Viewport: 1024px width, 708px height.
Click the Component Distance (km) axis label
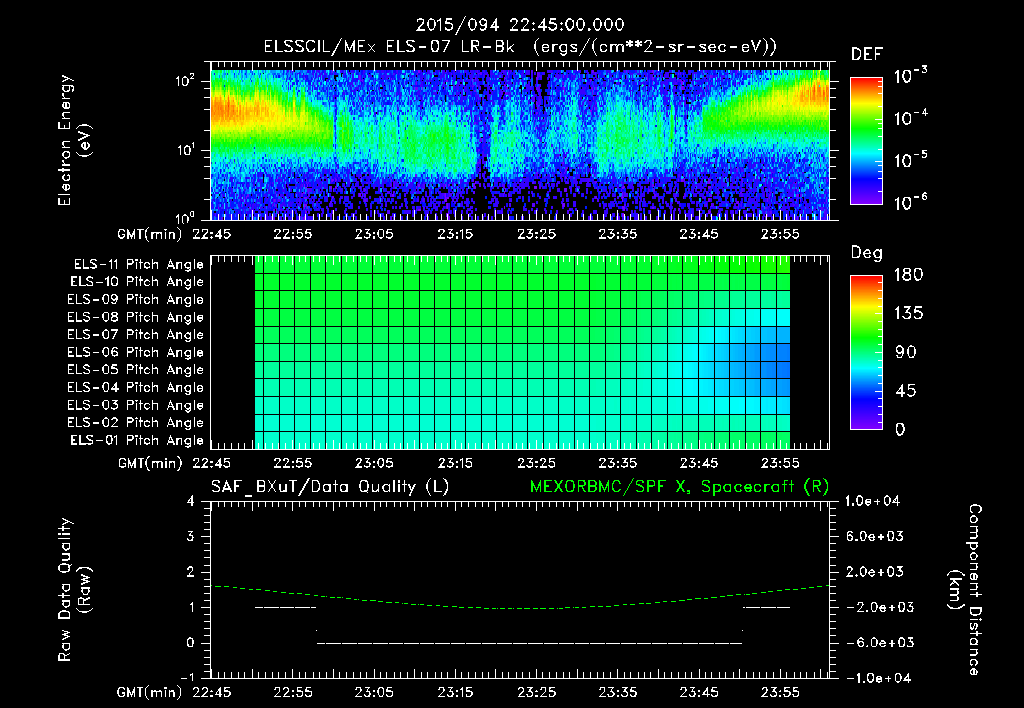[965, 590]
